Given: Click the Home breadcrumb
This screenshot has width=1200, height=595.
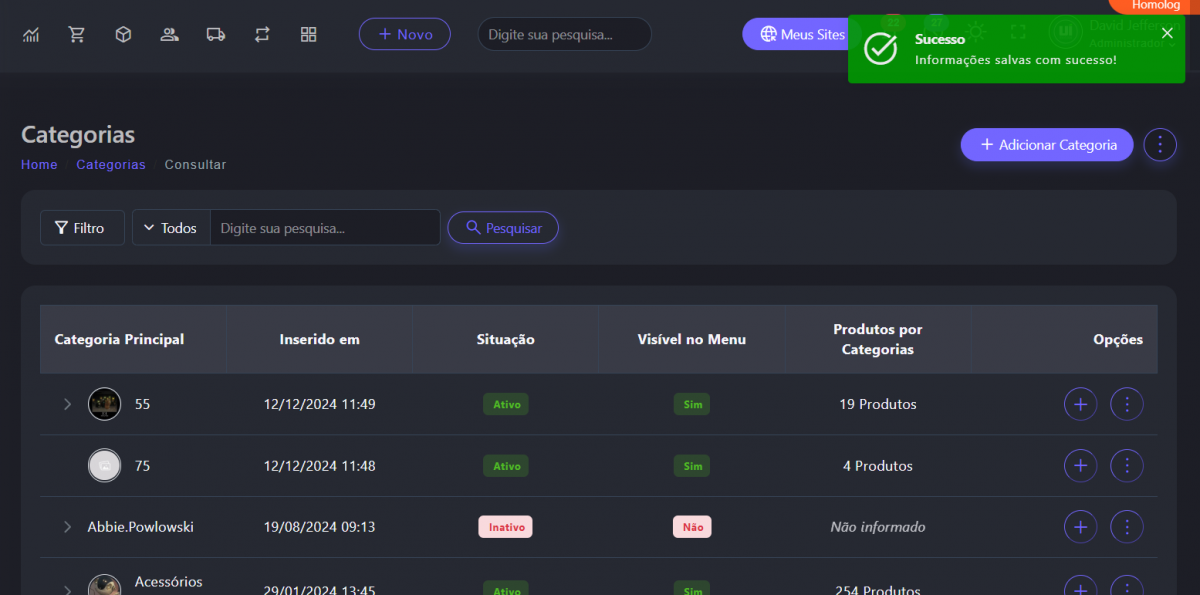Looking at the screenshot, I should pos(39,165).
